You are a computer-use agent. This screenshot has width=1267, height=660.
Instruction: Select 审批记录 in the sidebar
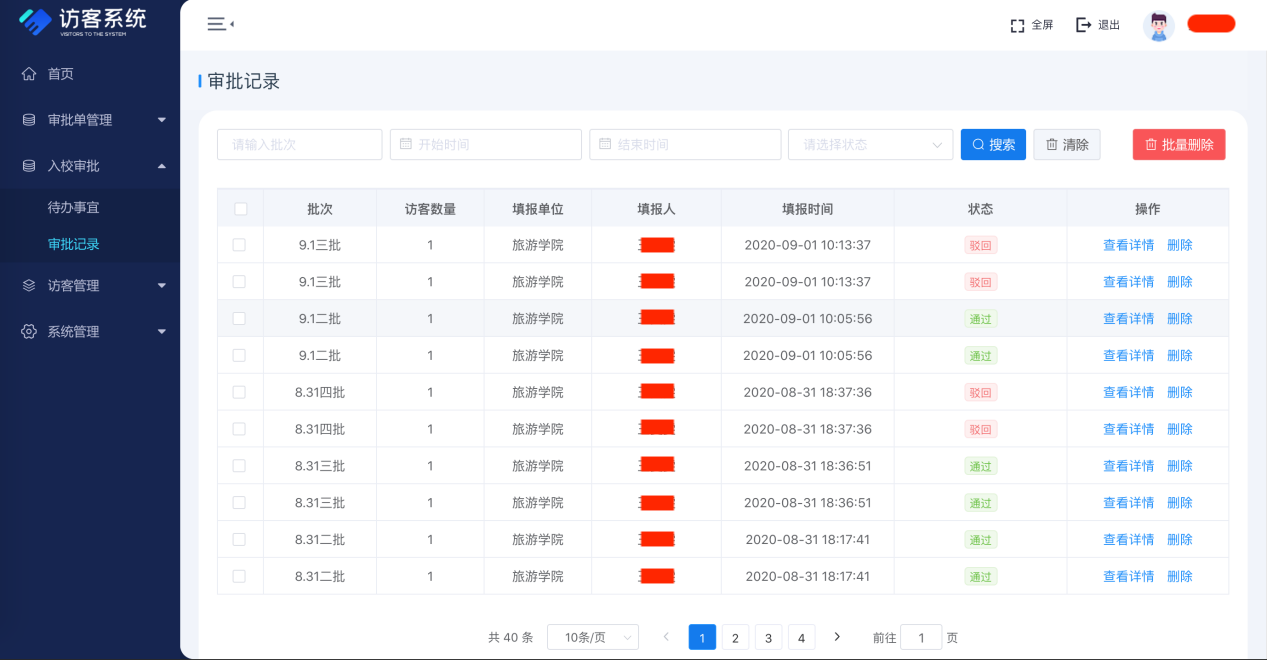coord(74,244)
